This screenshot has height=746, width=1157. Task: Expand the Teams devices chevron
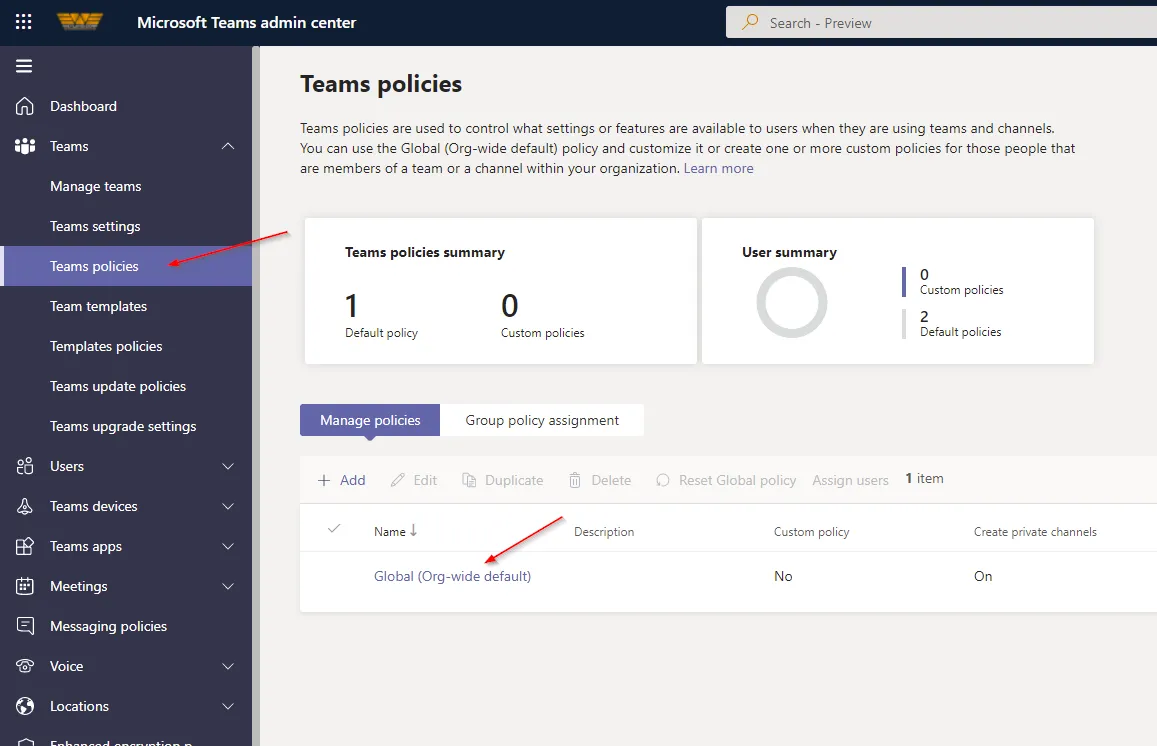pos(228,506)
